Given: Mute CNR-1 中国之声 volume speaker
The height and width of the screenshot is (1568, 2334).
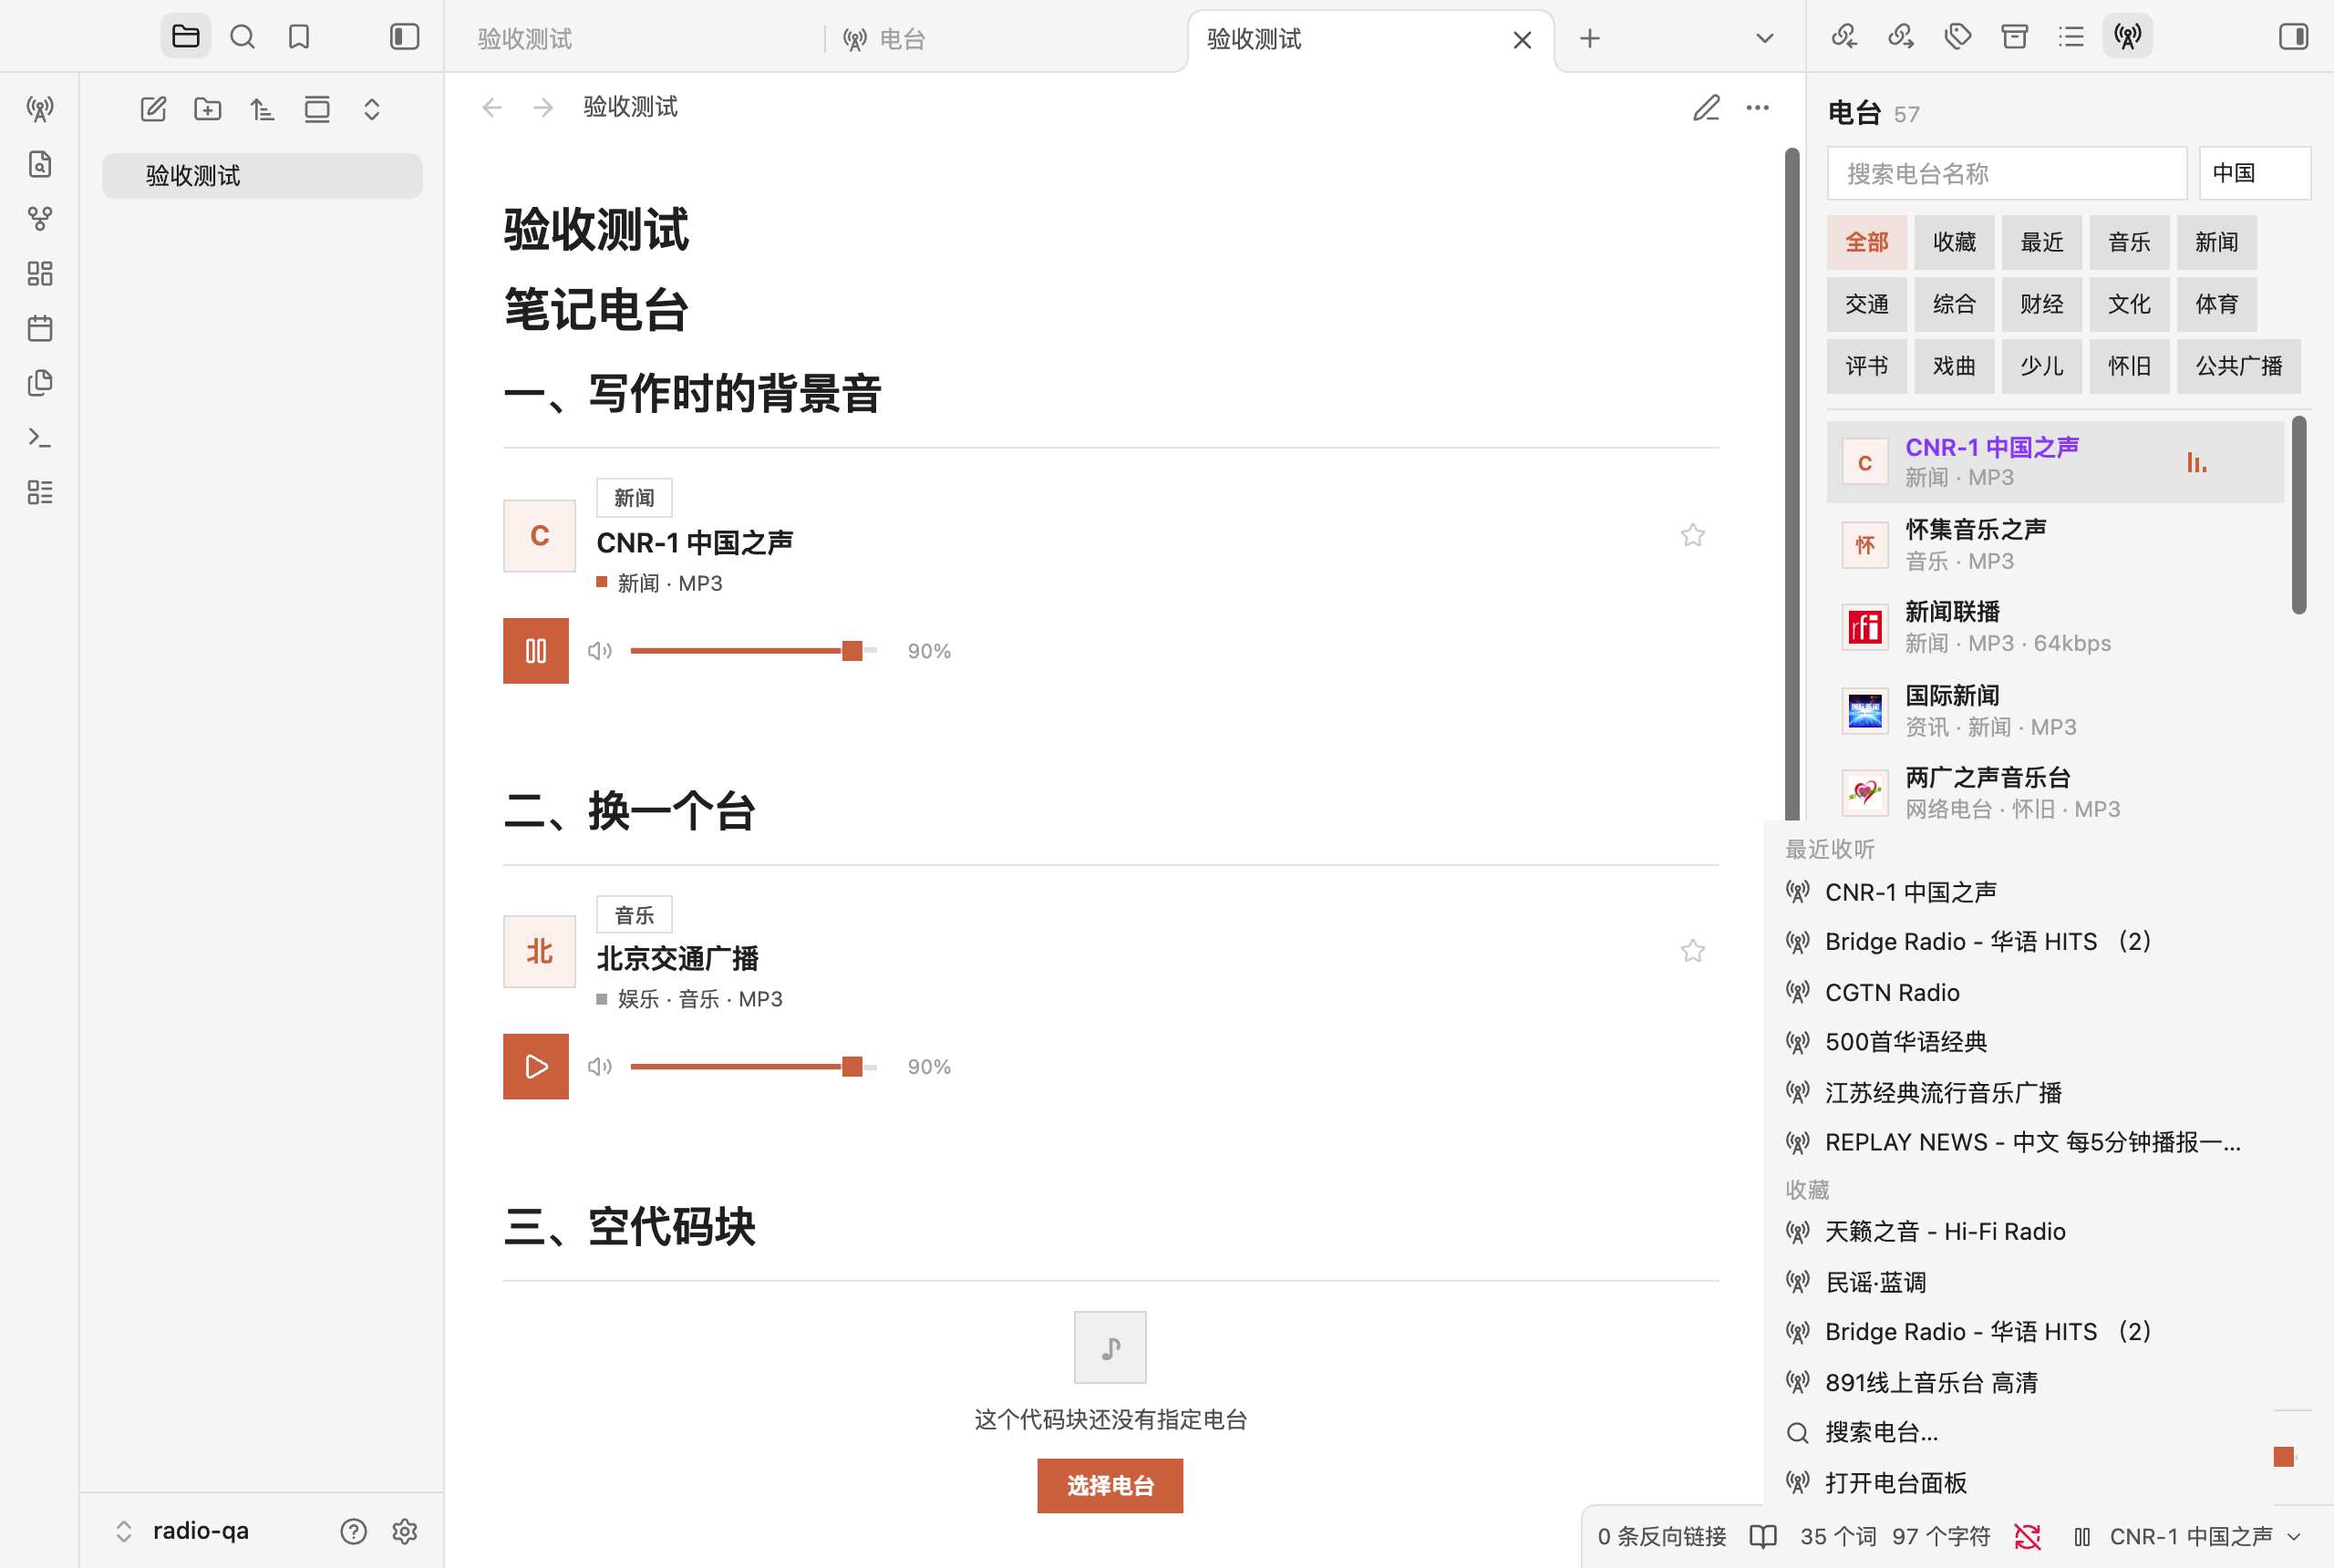Looking at the screenshot, I should click(600, 651).
